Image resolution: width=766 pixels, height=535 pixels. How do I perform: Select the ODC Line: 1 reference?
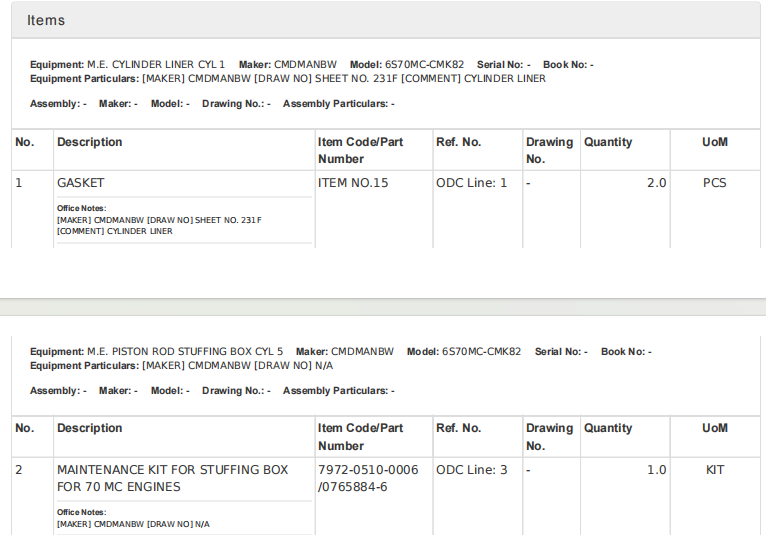point(472,183)
